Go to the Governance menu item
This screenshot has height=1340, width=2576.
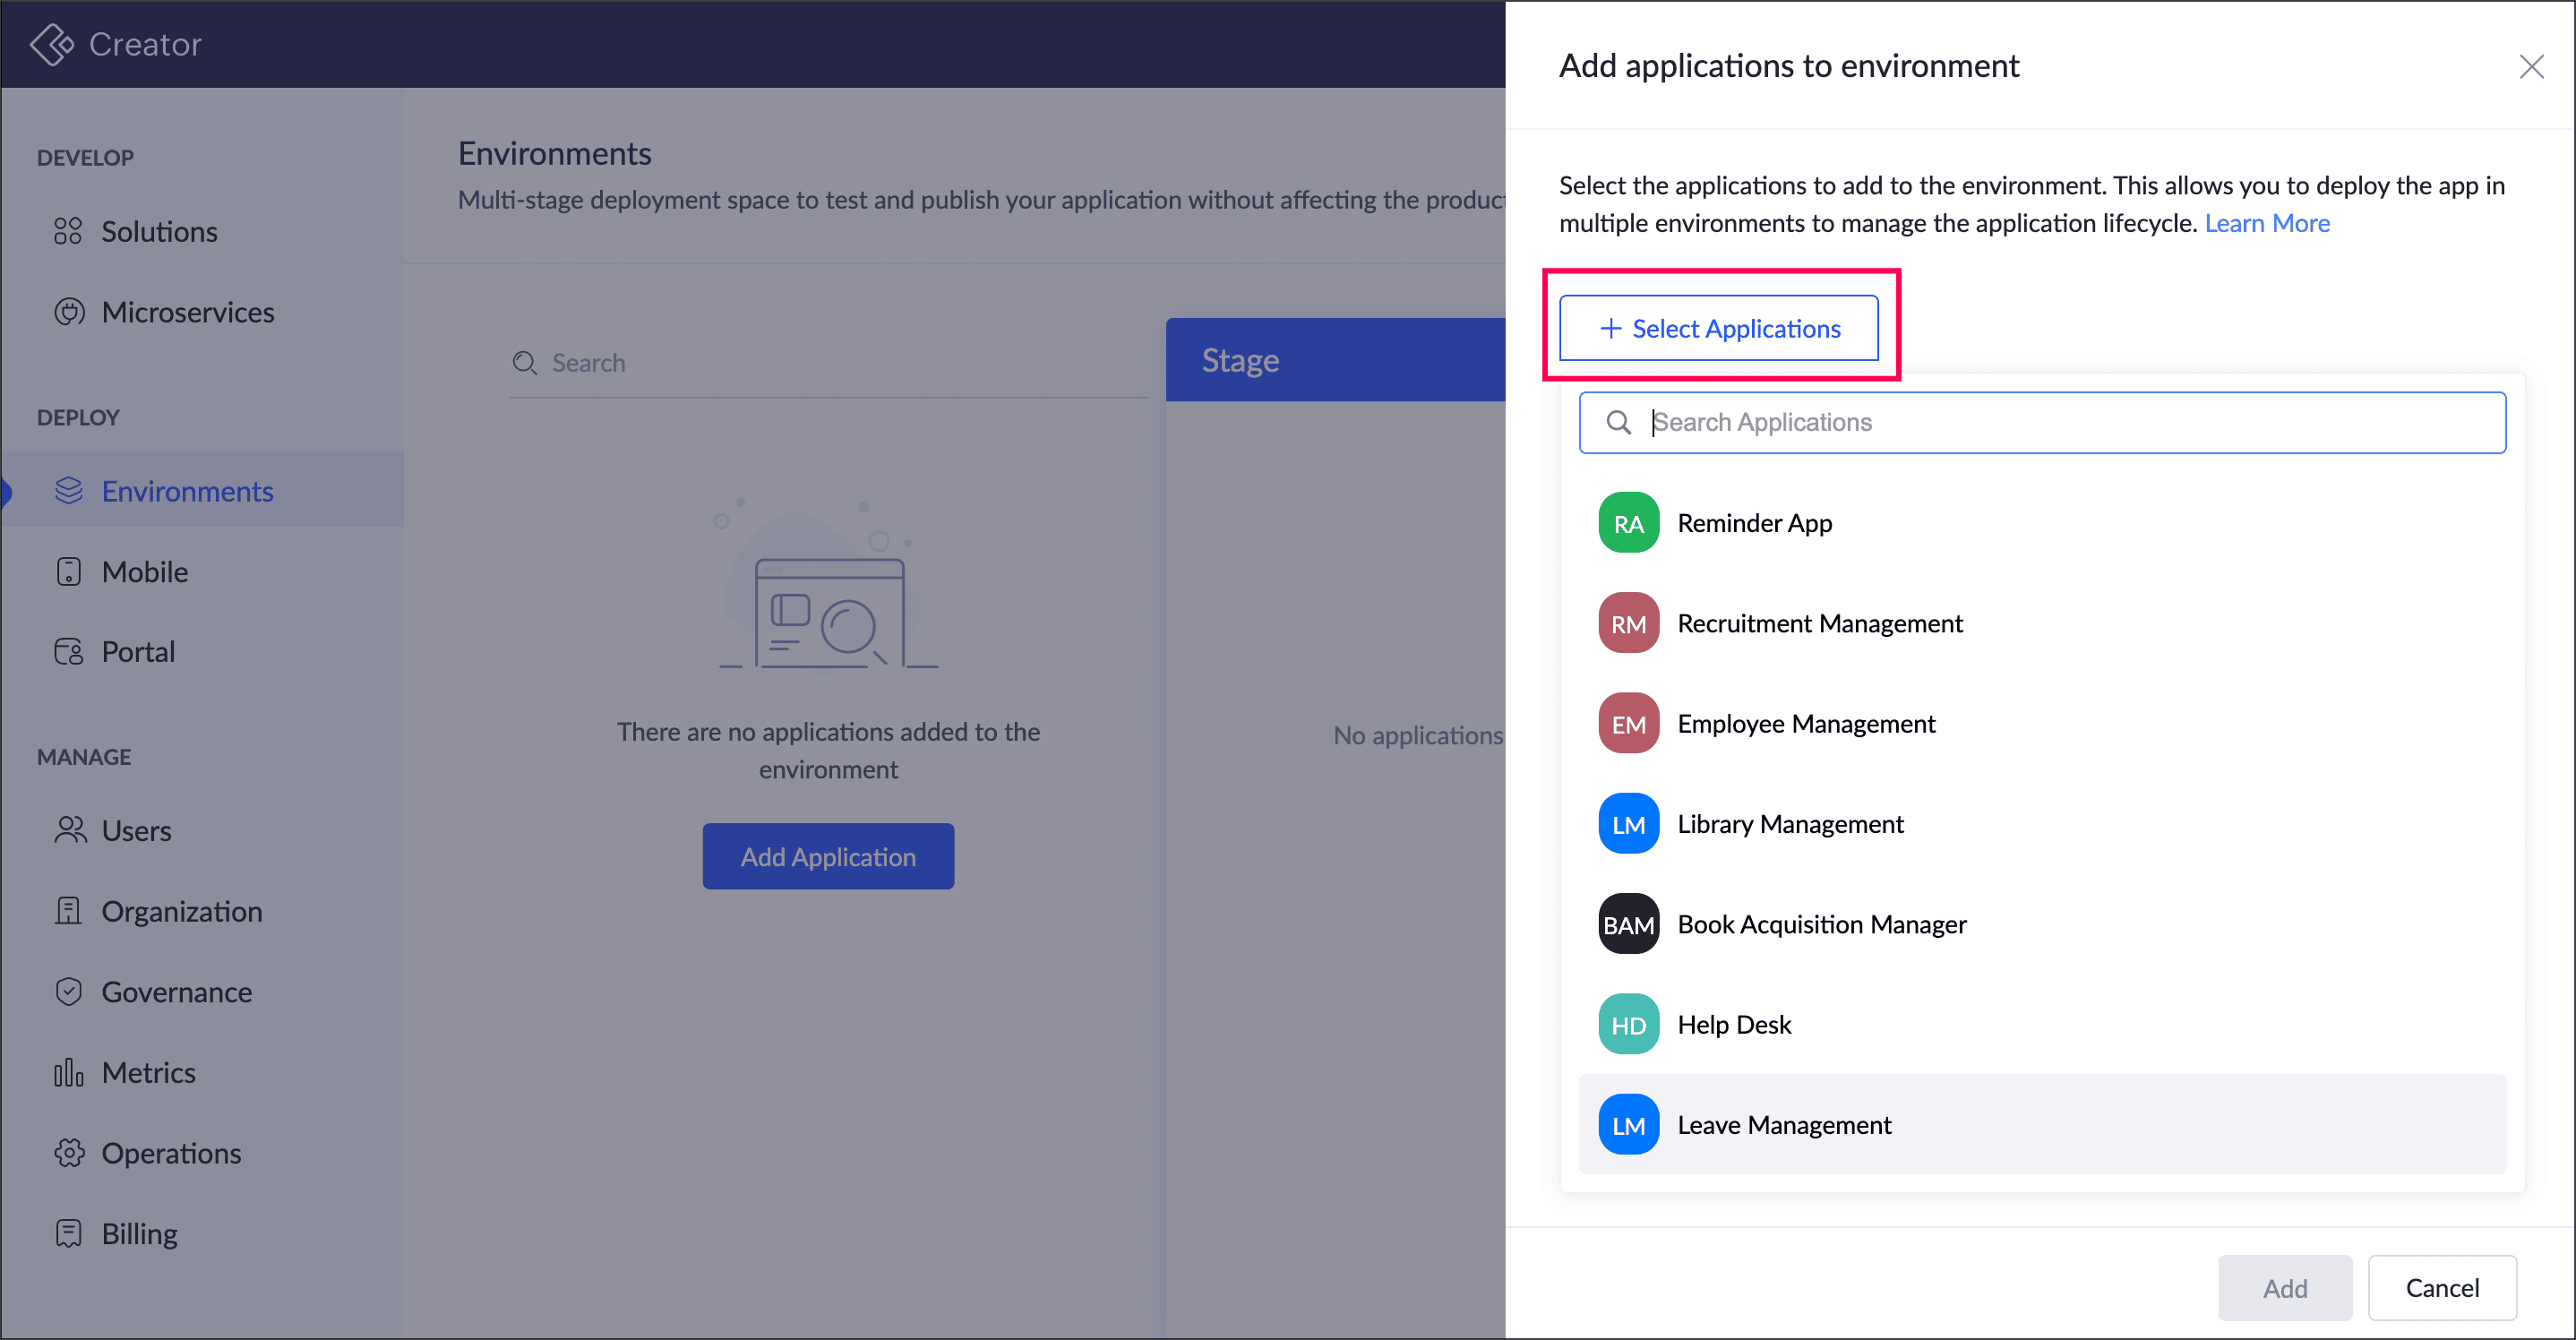pos(176,992)
